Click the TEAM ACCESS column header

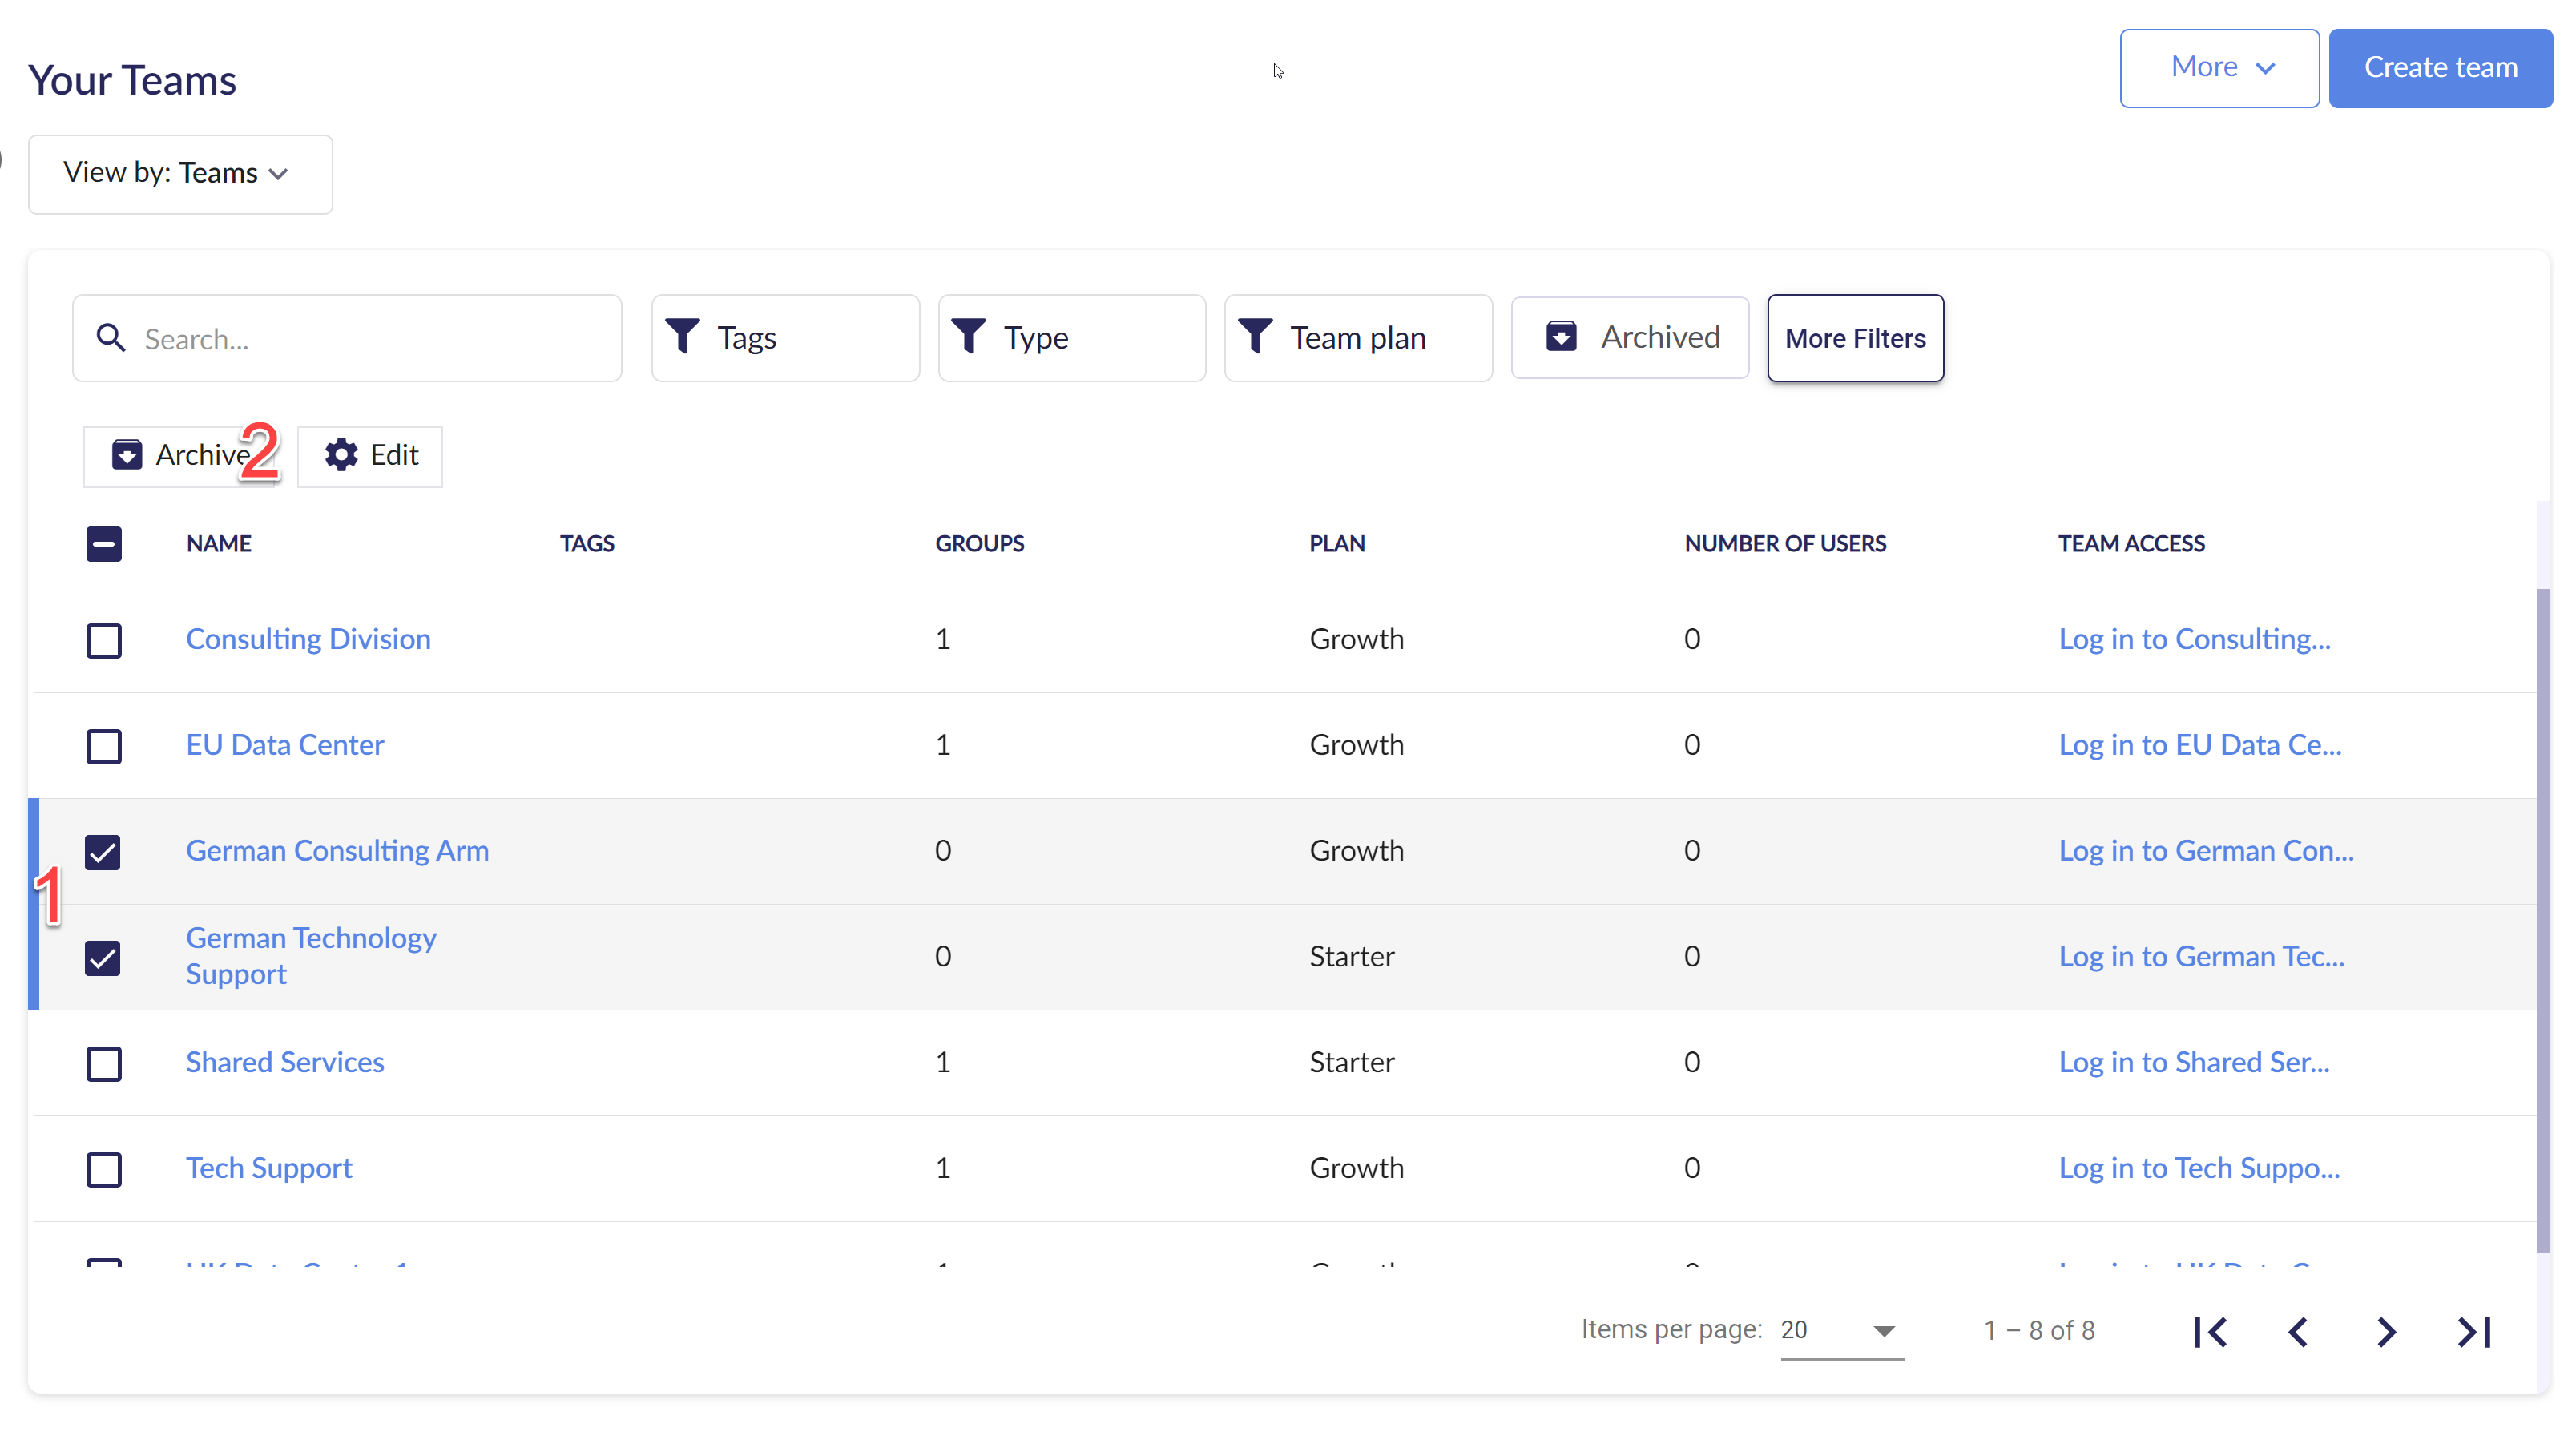click(x=2131, y=544)
